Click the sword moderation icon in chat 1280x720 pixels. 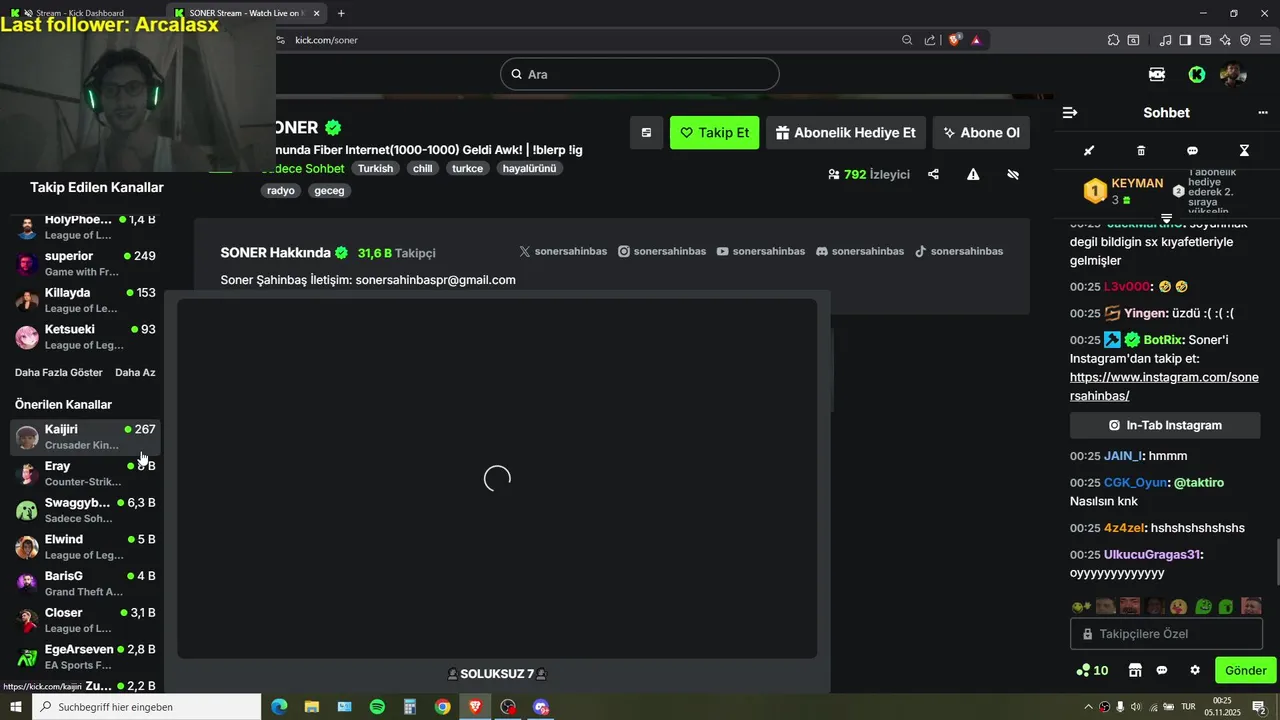[x=1089, y=151]
